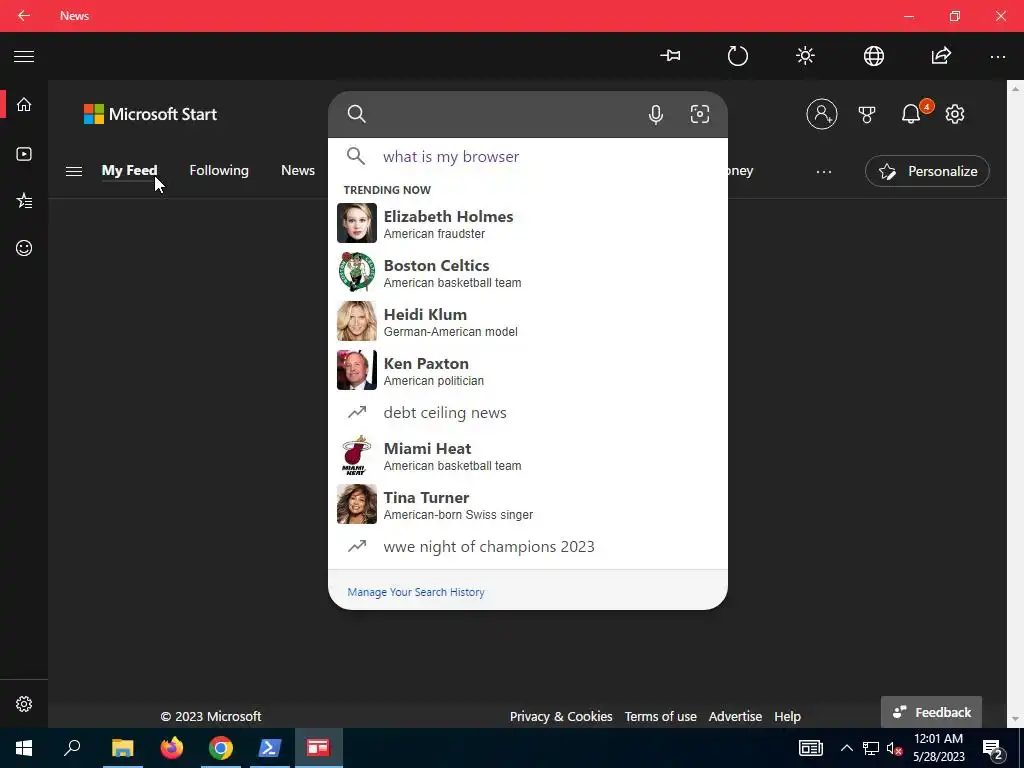The width and height of the screenshot is (1024, 768).
Task: Open the taskbar clock and date
Action: 938,748
